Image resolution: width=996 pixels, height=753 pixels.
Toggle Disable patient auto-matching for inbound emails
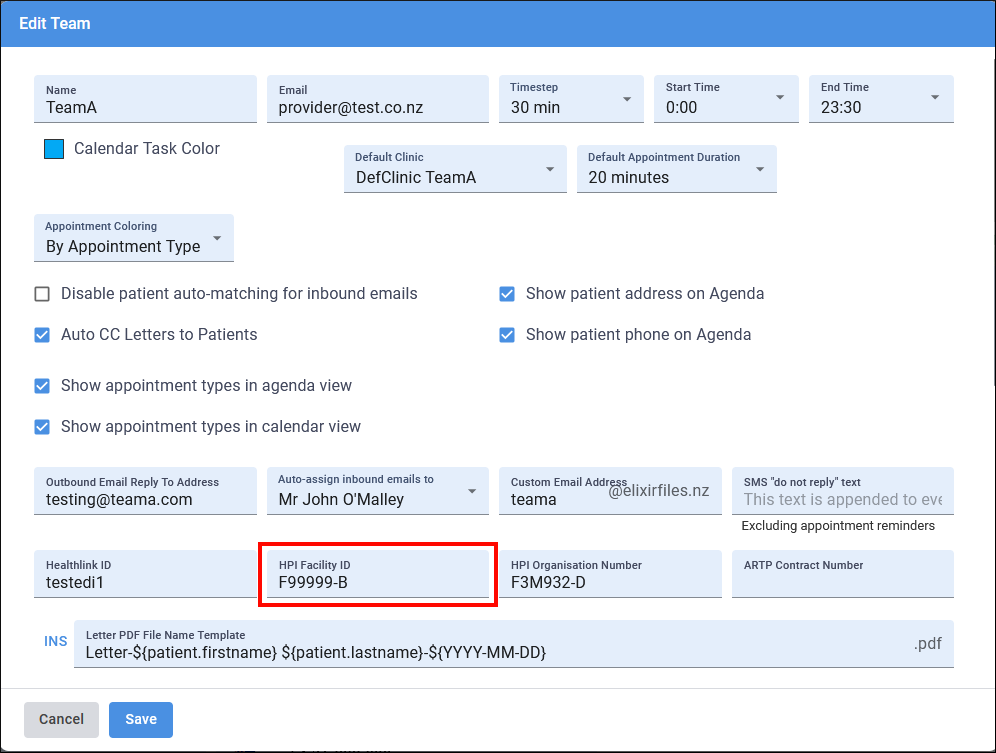42,294
